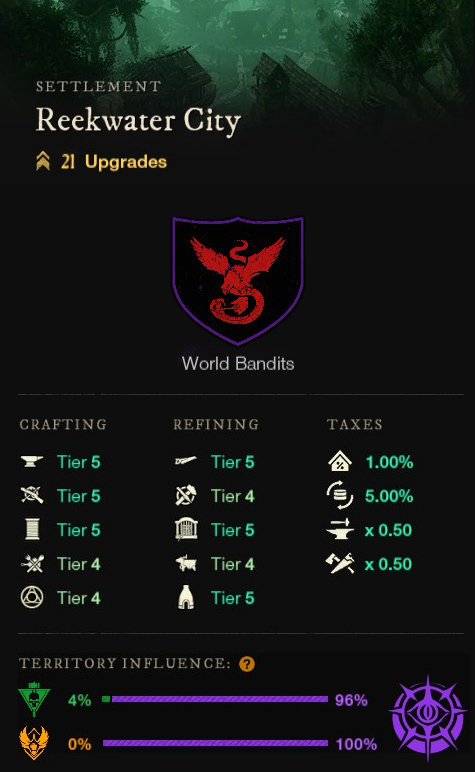Select the housing tax house icon

(x=340, y=462)
